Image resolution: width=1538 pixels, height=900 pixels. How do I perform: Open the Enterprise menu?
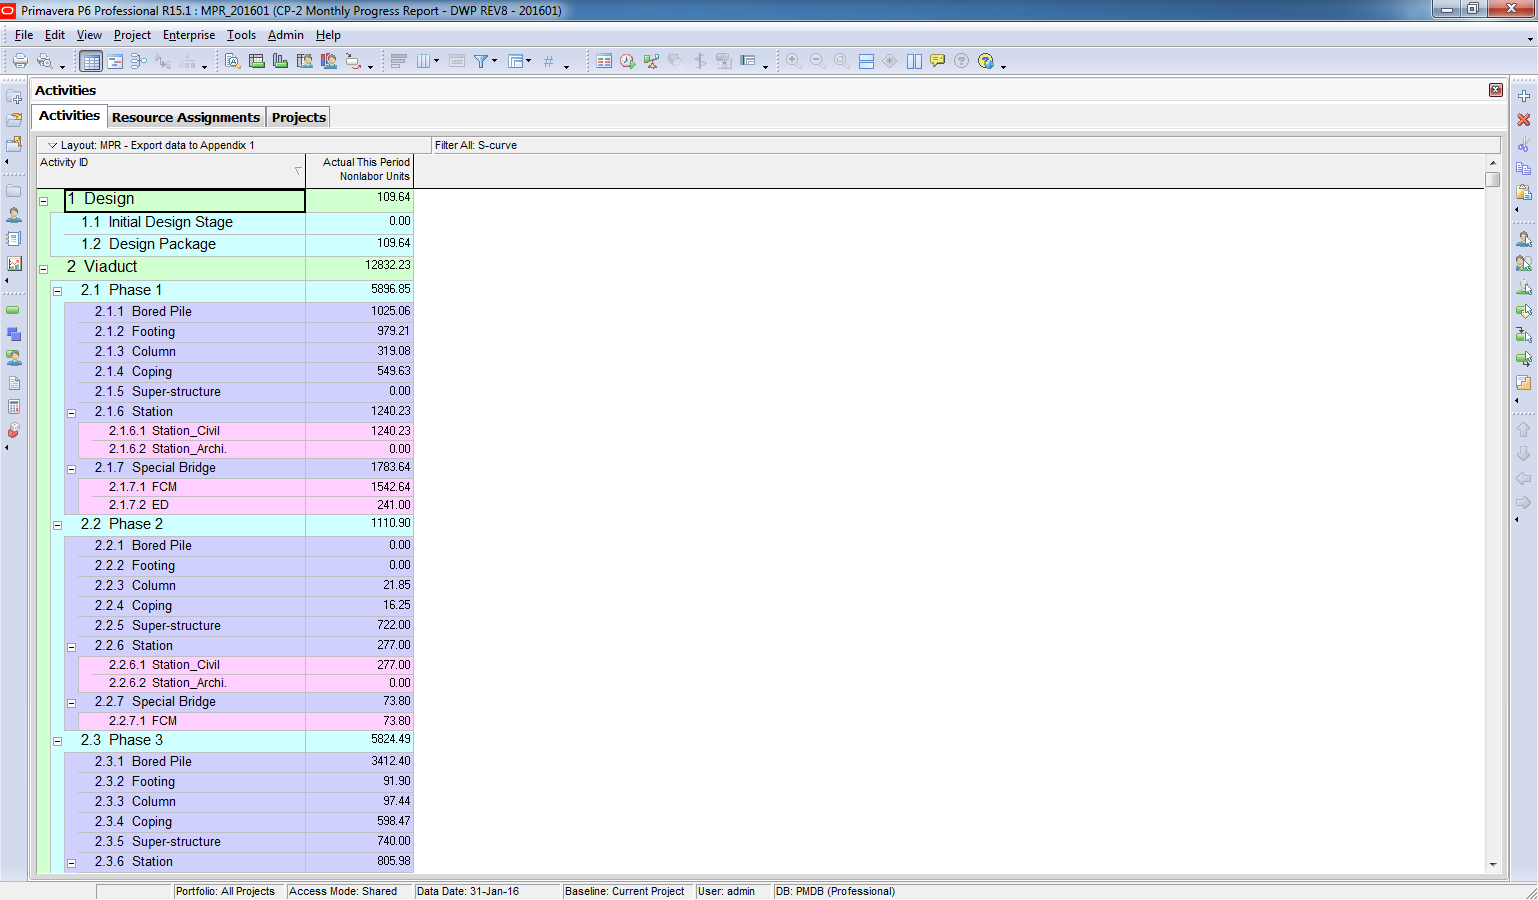(189, 35)
